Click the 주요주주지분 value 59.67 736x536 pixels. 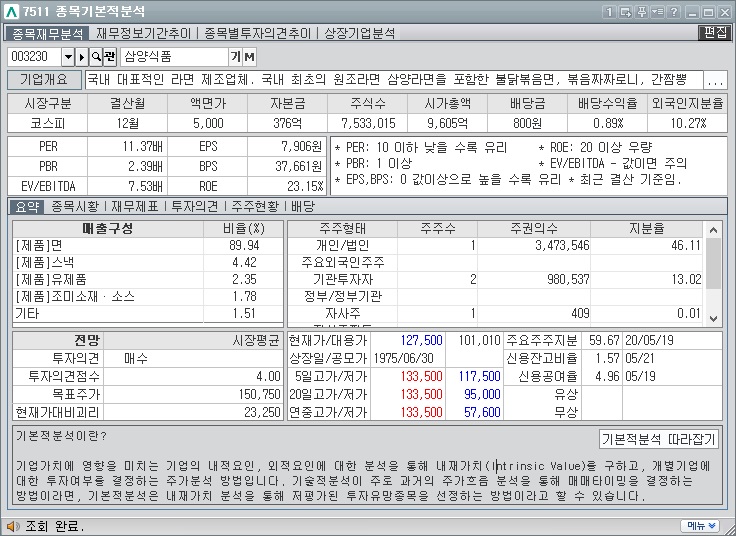[604, 341]
